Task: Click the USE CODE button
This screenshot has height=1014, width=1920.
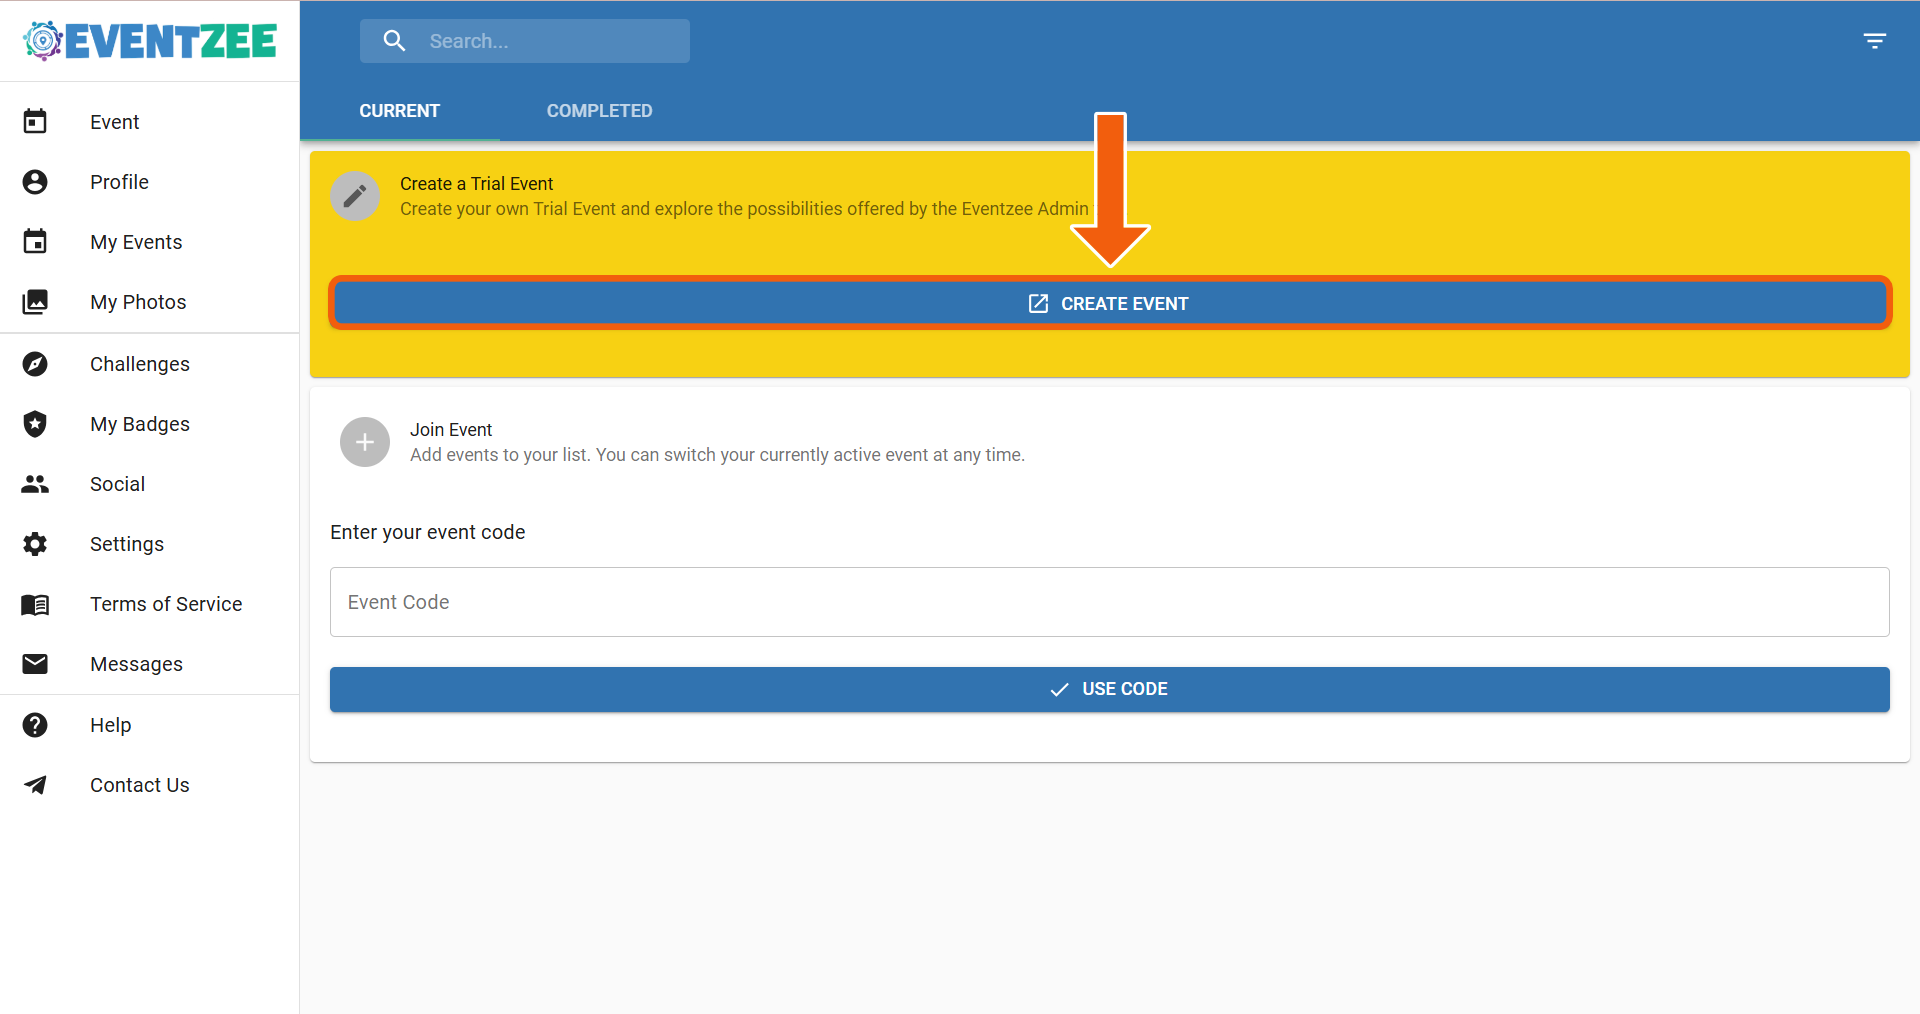Action: (1110, 689)
